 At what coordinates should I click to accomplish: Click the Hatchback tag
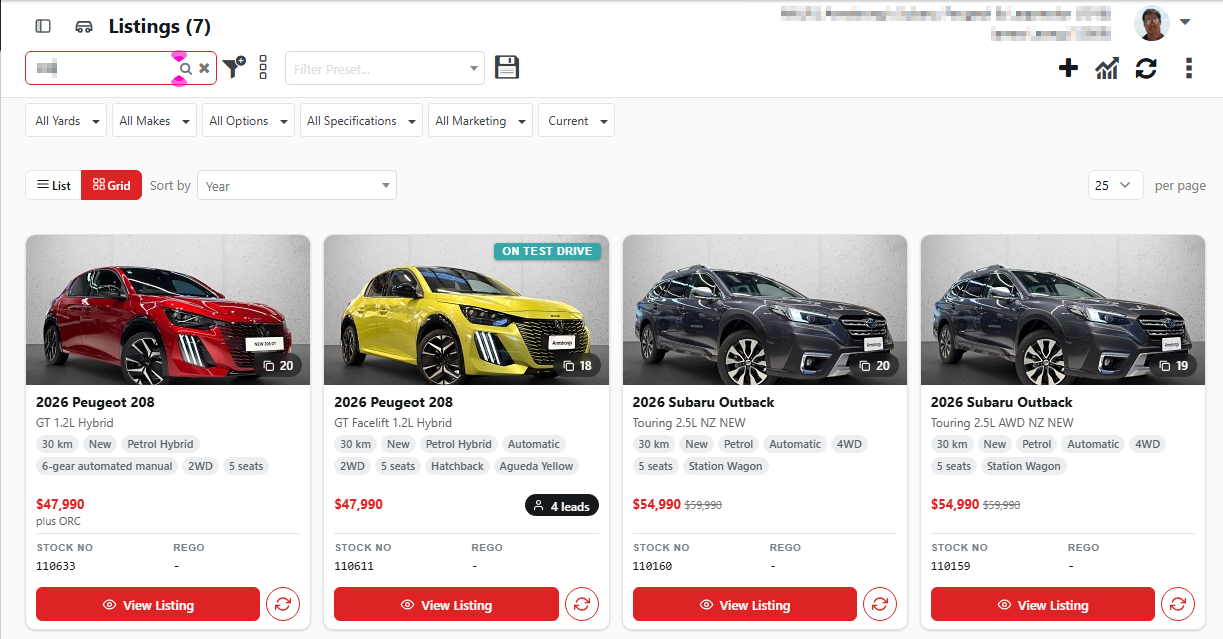[457, 466]
